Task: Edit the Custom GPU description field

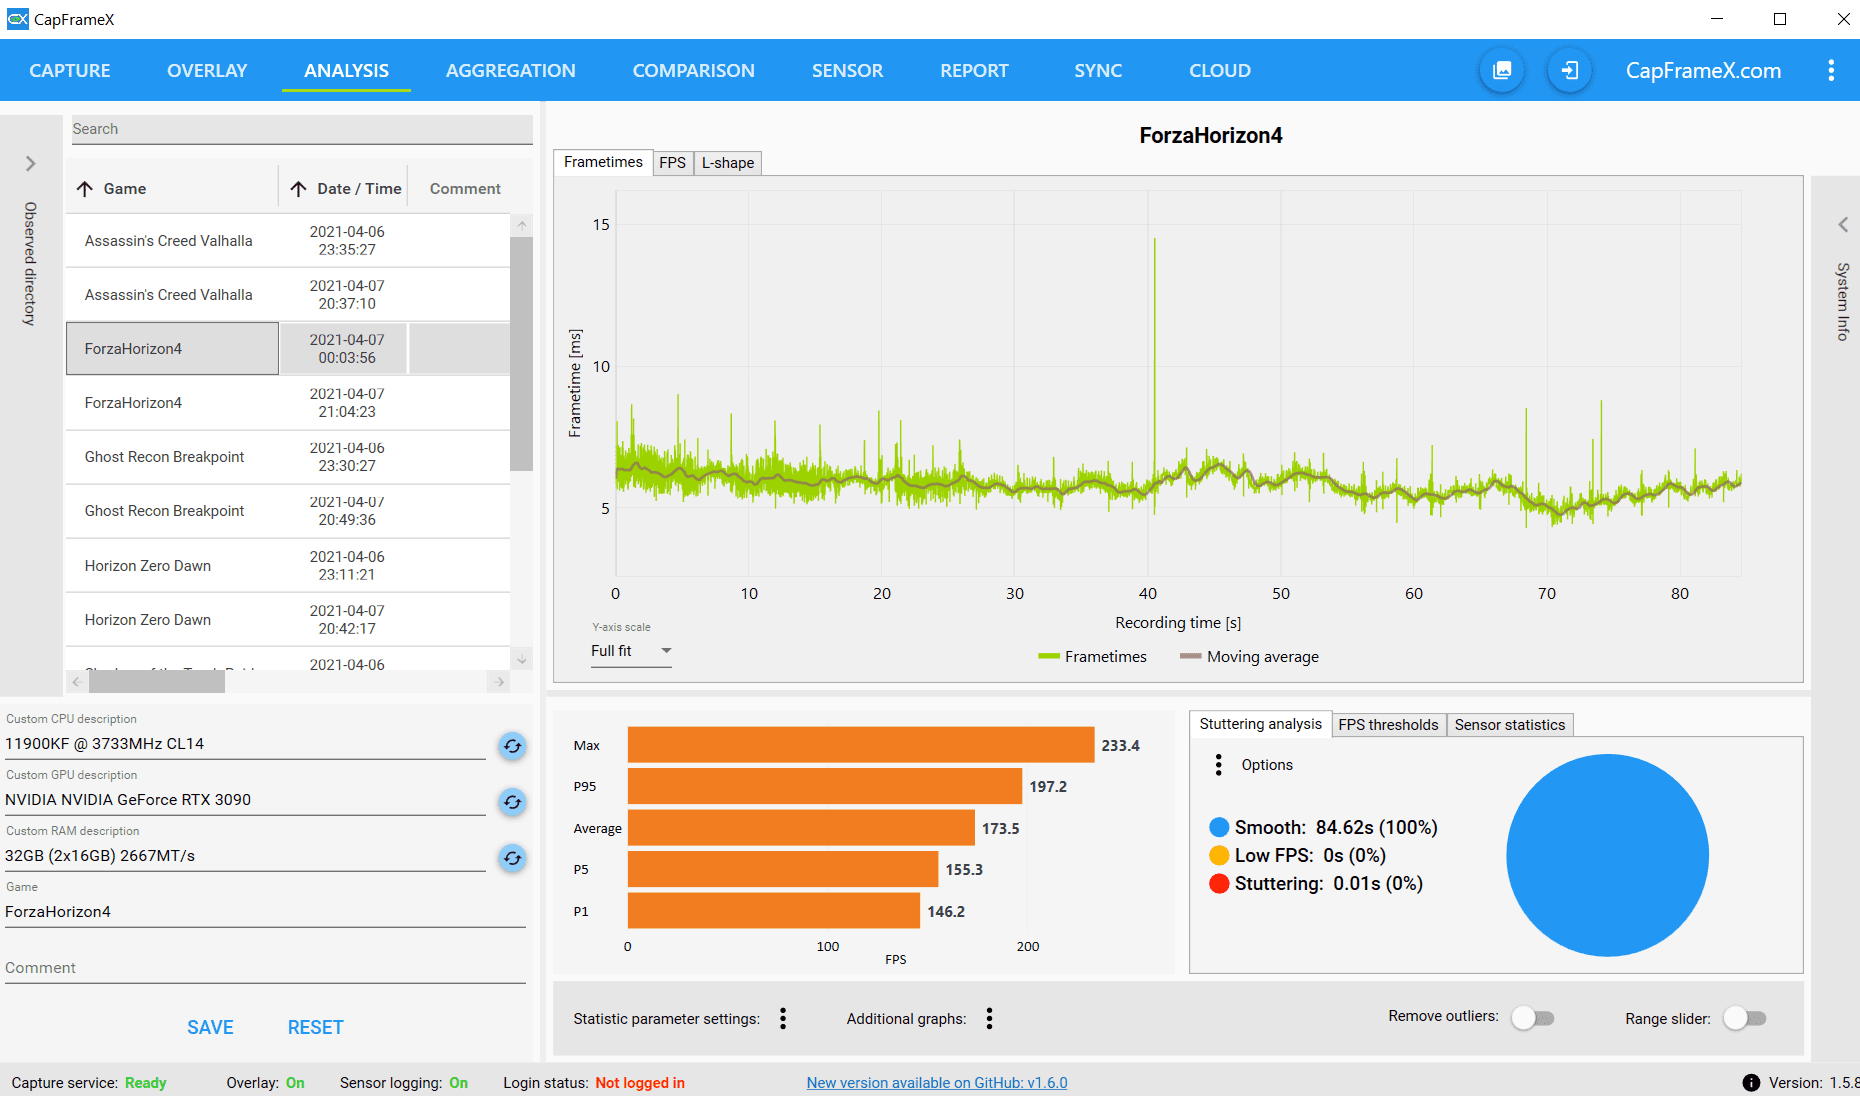Action: (245, 800)
